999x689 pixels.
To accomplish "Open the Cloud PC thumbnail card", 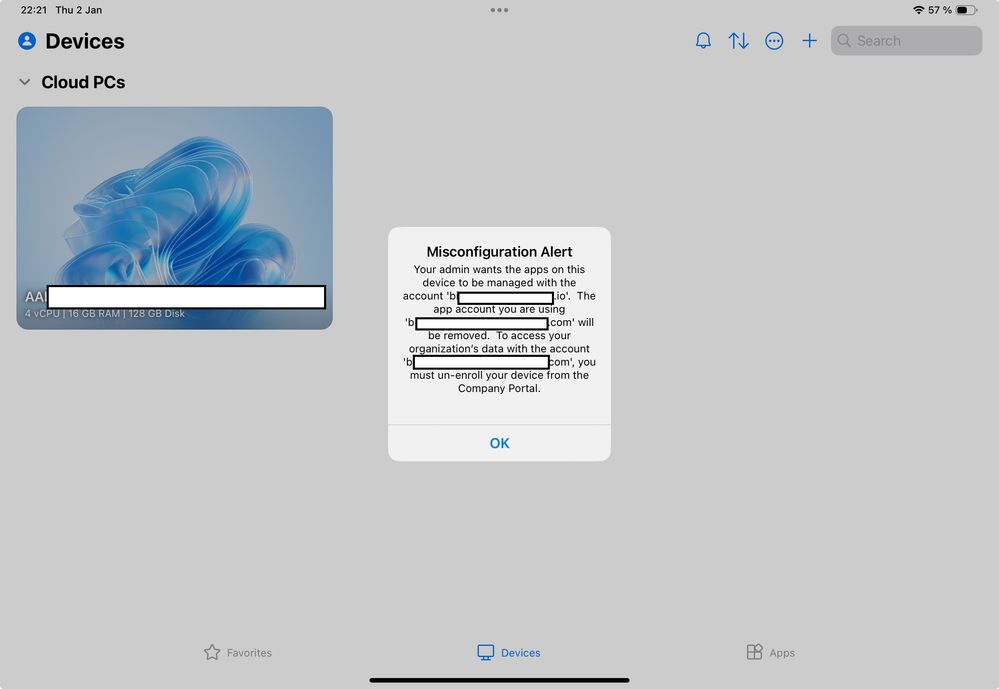I will pos(175,218).
